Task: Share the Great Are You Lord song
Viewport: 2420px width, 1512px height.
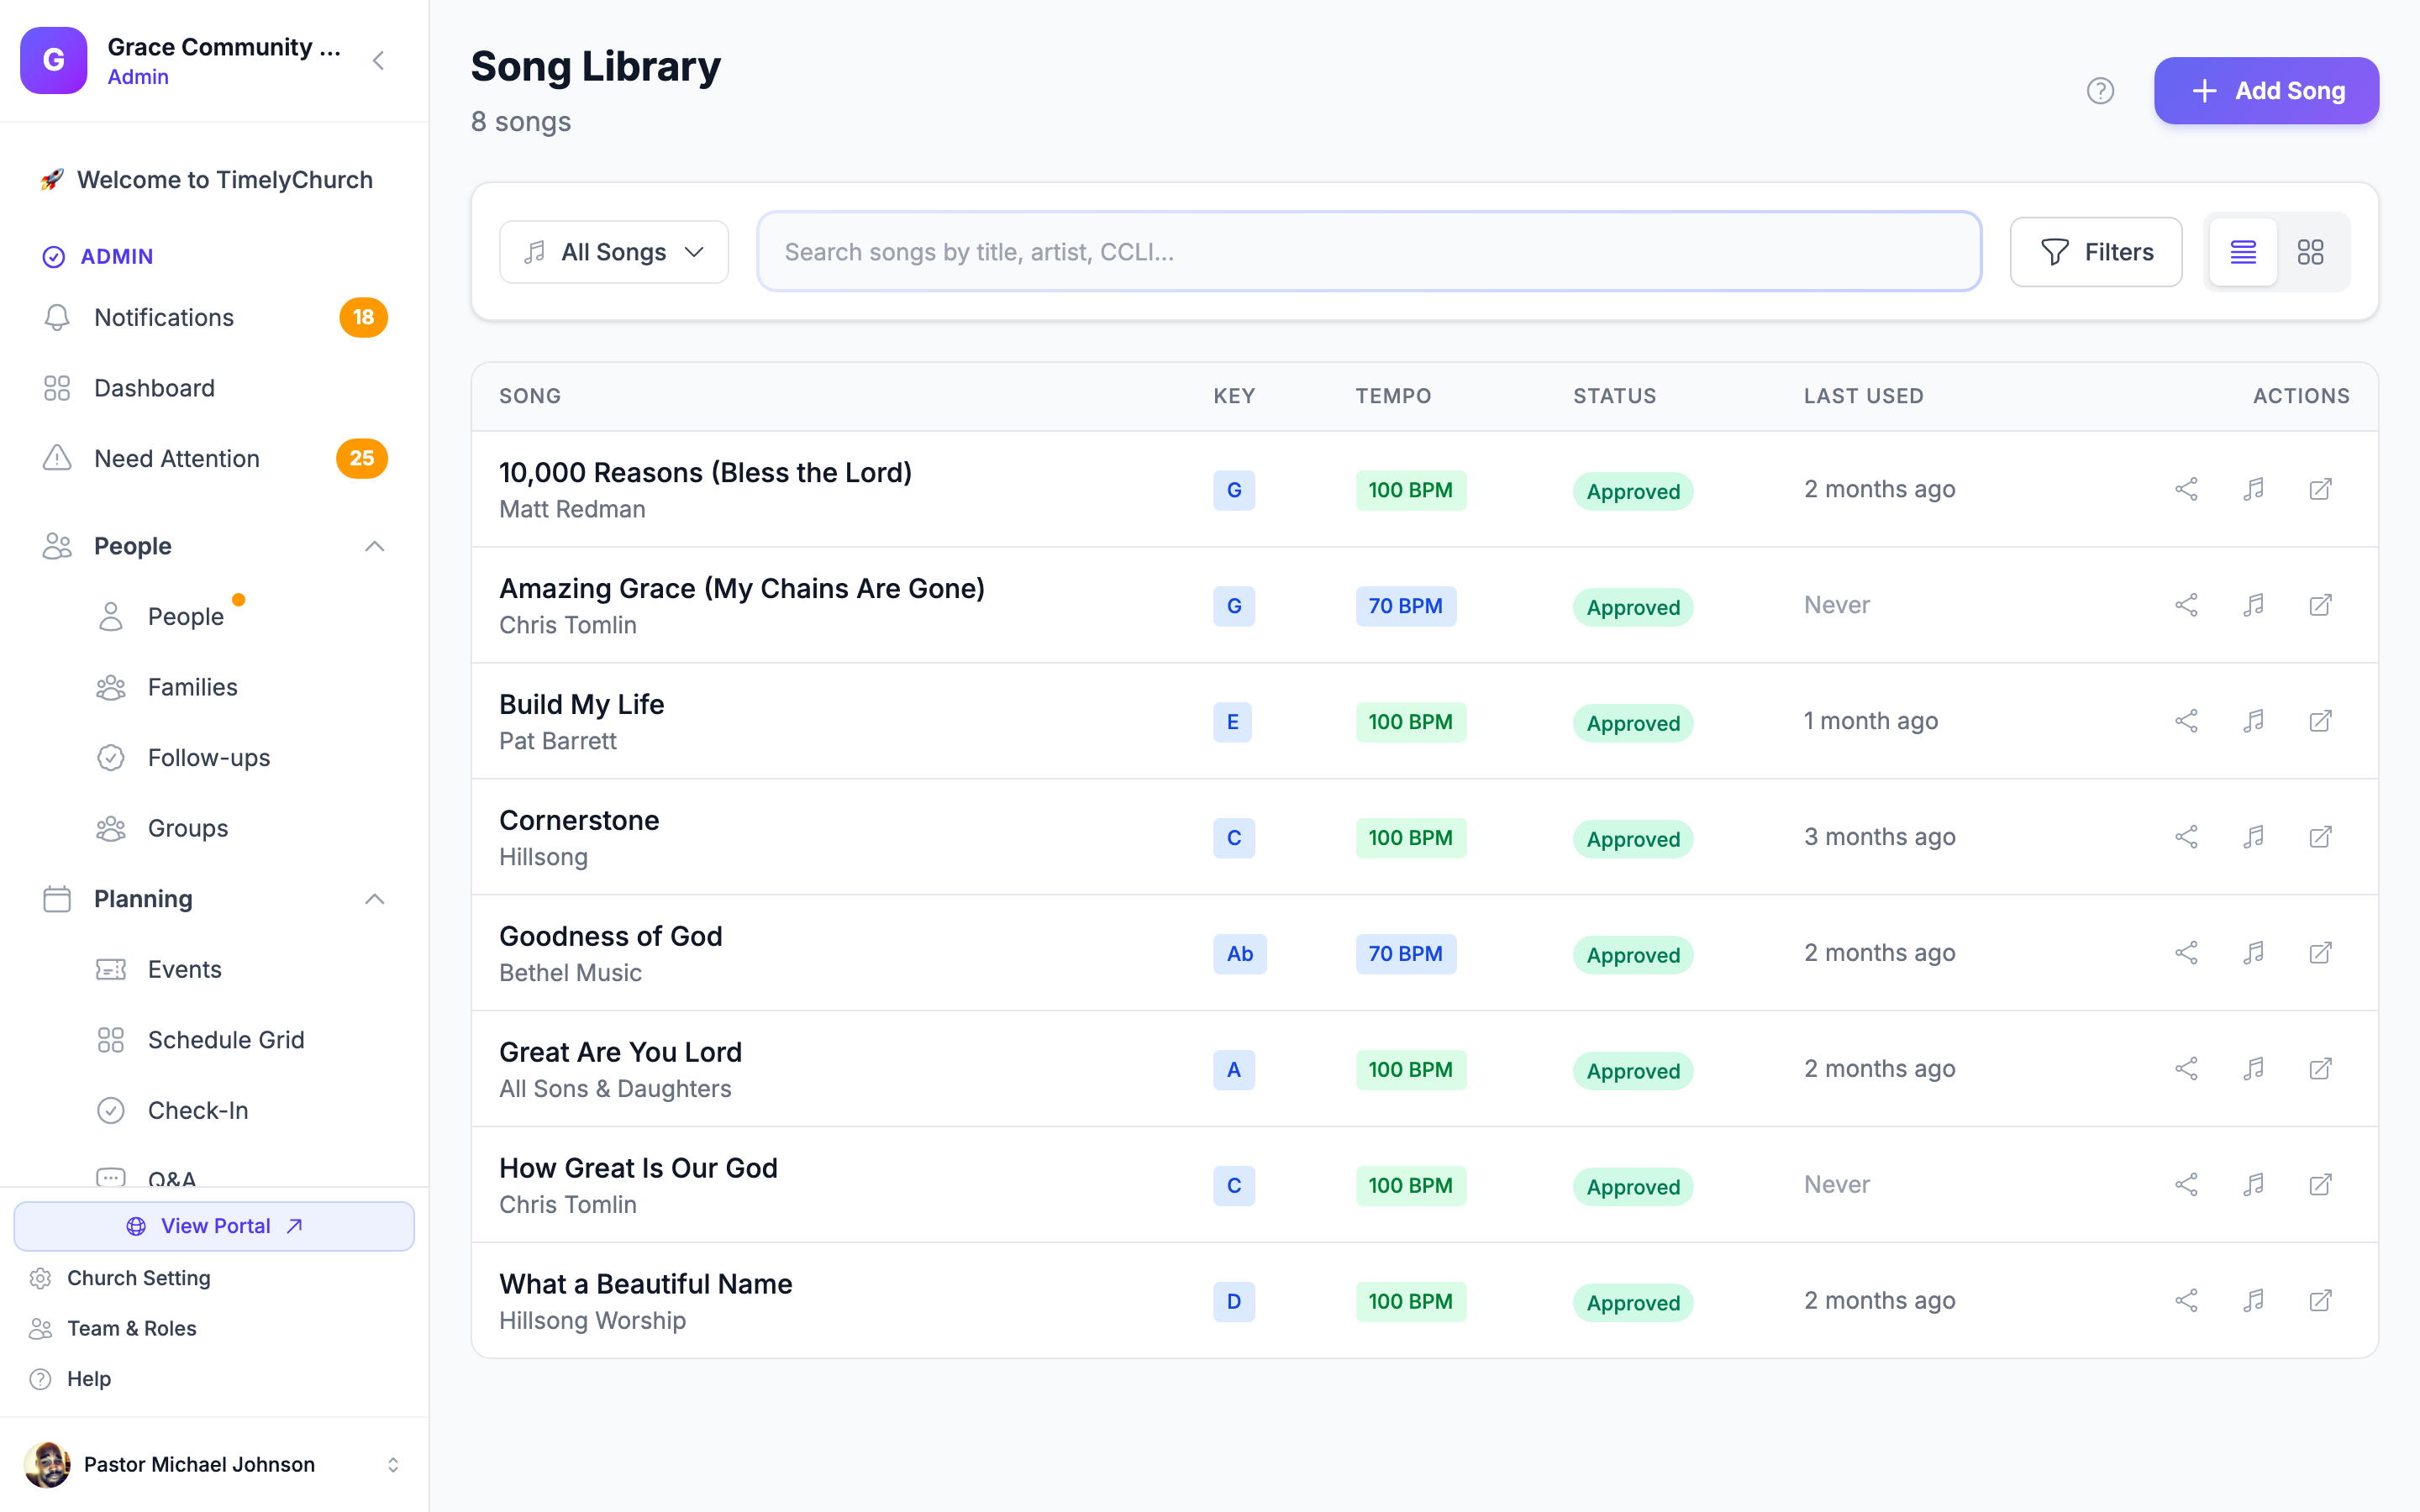Action: click(x=2186, y=1069)
